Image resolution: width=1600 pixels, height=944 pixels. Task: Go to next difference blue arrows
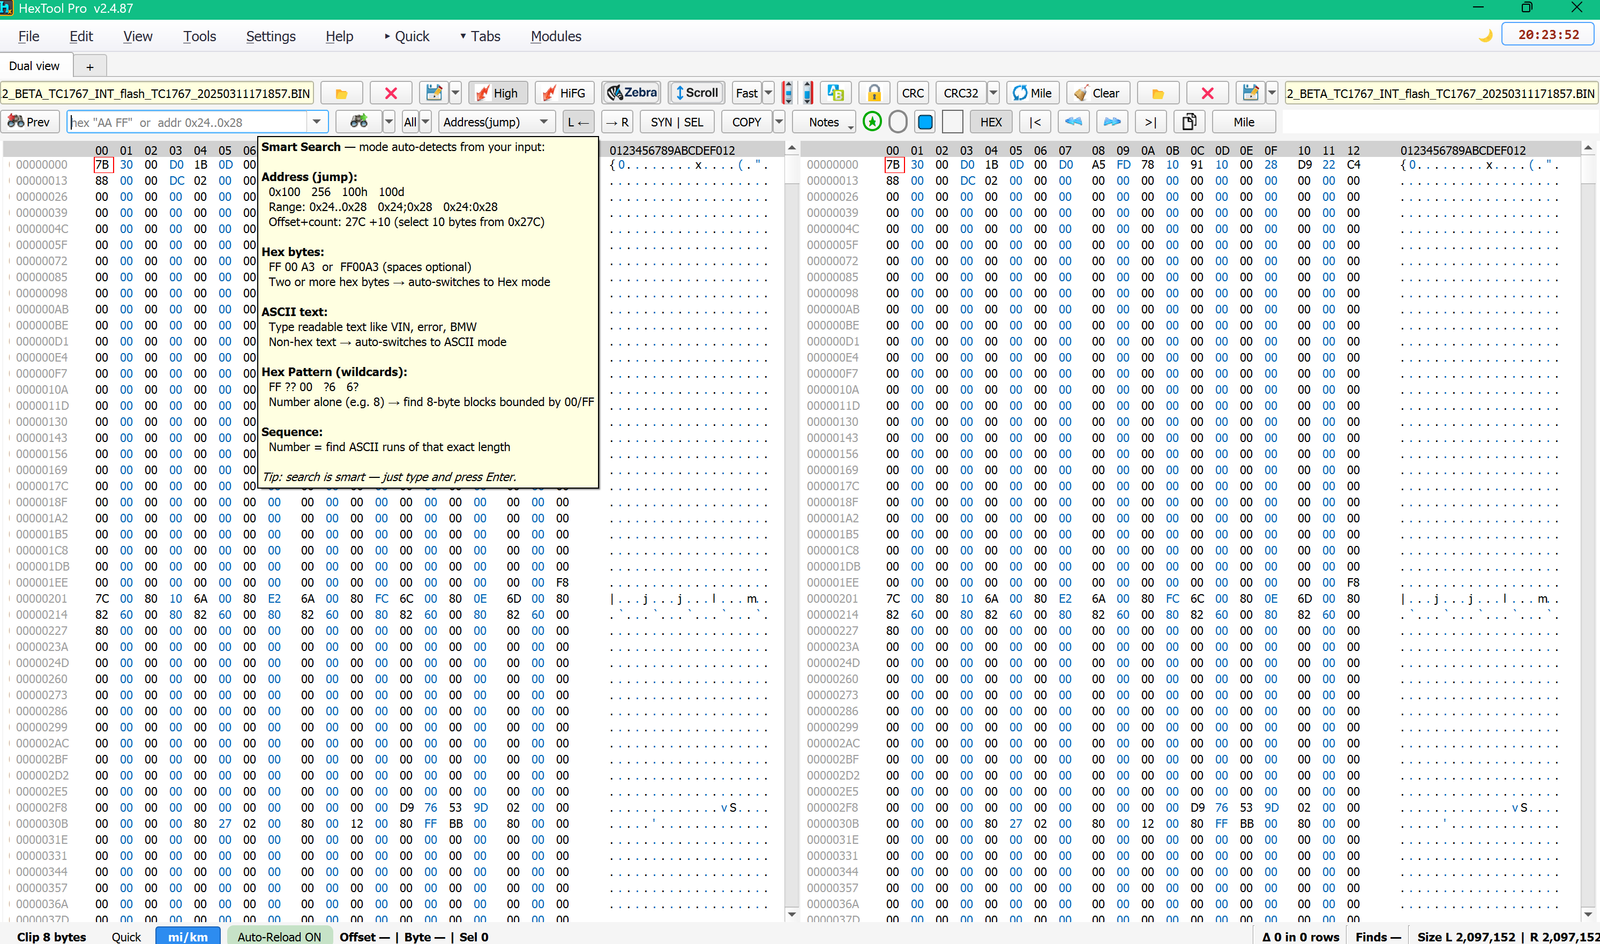[1112, 122]
